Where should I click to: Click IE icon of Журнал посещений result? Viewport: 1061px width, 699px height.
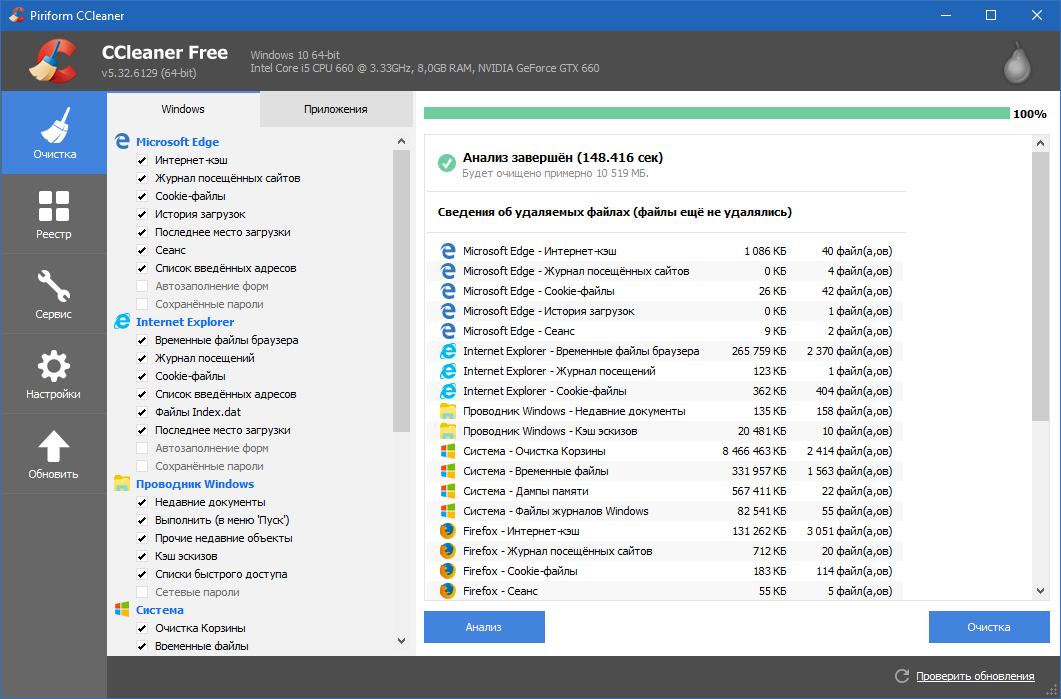pyautogui.click(x=447, y=371)
